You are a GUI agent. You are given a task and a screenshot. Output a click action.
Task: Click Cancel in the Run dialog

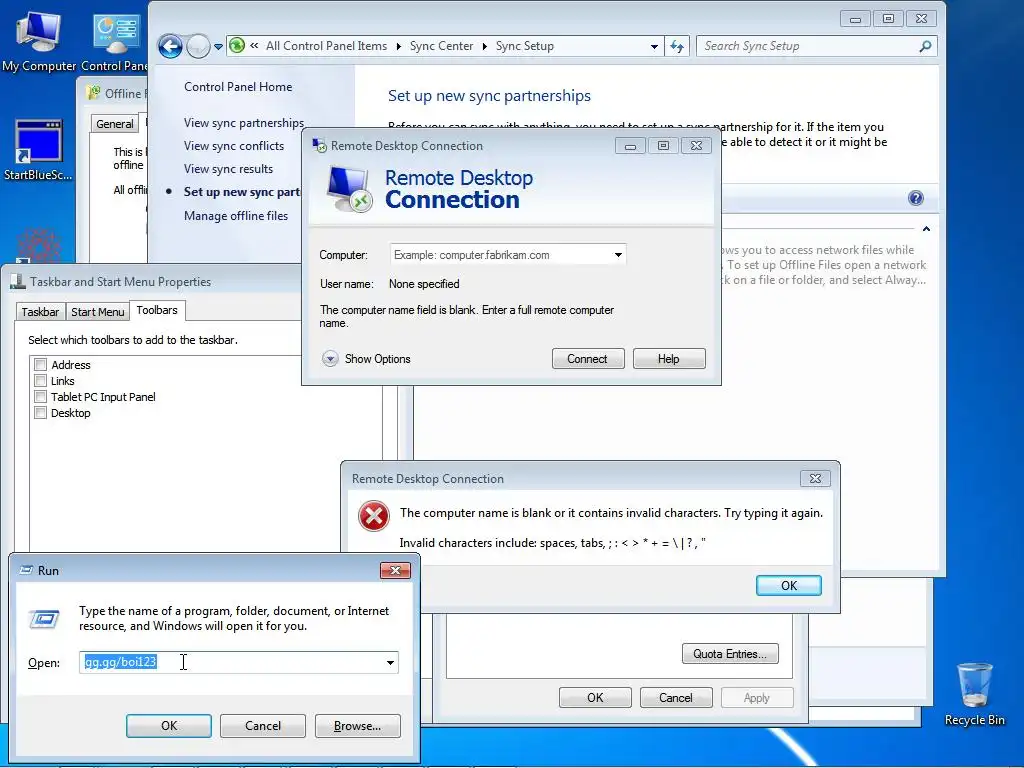pos(263,726)
